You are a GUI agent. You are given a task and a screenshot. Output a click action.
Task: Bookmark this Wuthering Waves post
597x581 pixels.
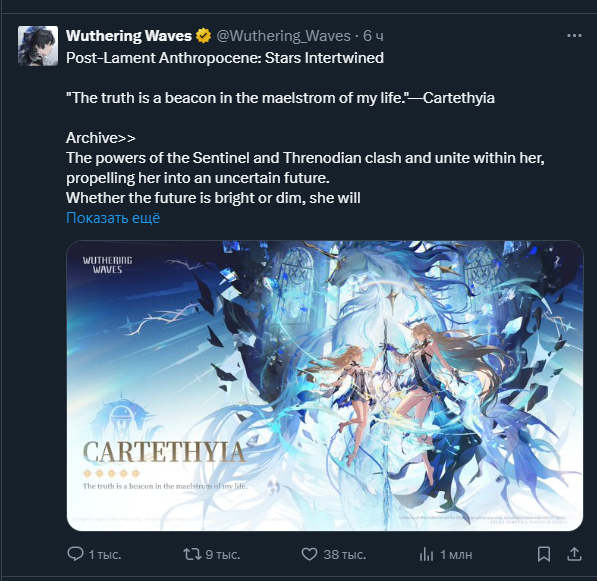tap(544, 554)
